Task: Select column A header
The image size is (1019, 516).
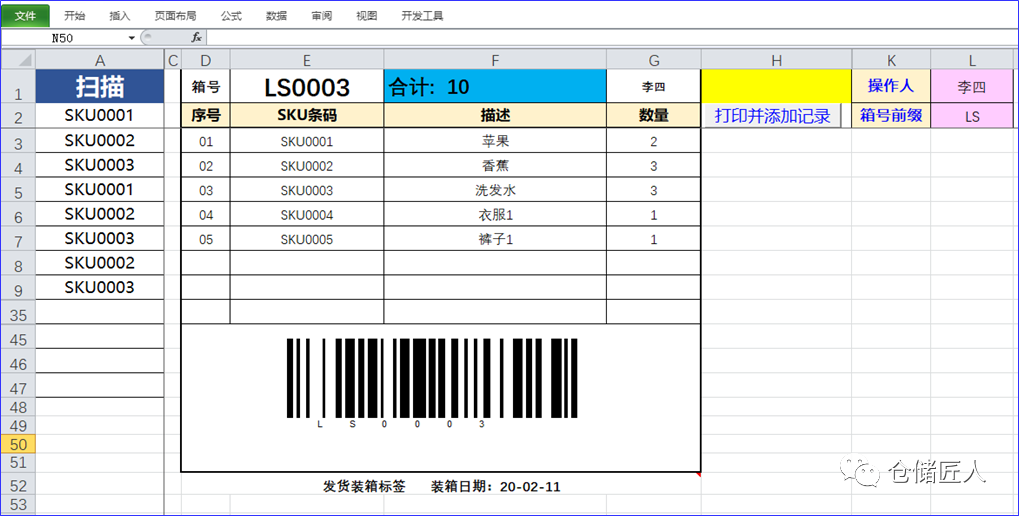Action: point(99,60)
